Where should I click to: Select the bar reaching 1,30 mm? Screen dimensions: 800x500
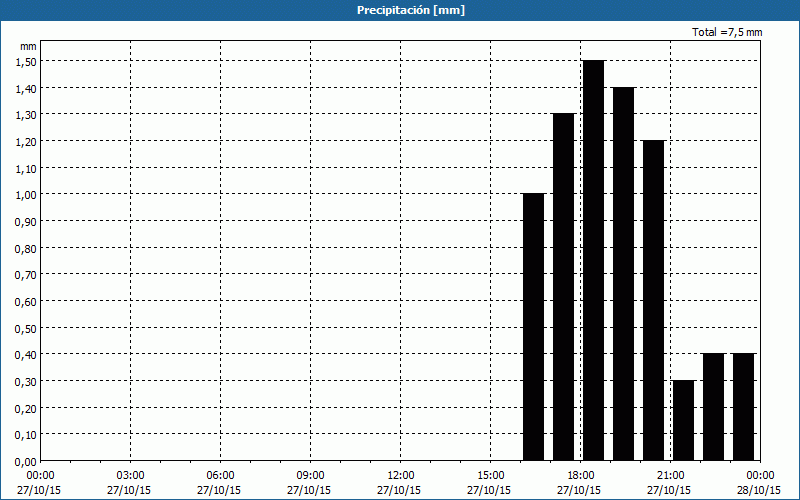click(x=563, y=287)
